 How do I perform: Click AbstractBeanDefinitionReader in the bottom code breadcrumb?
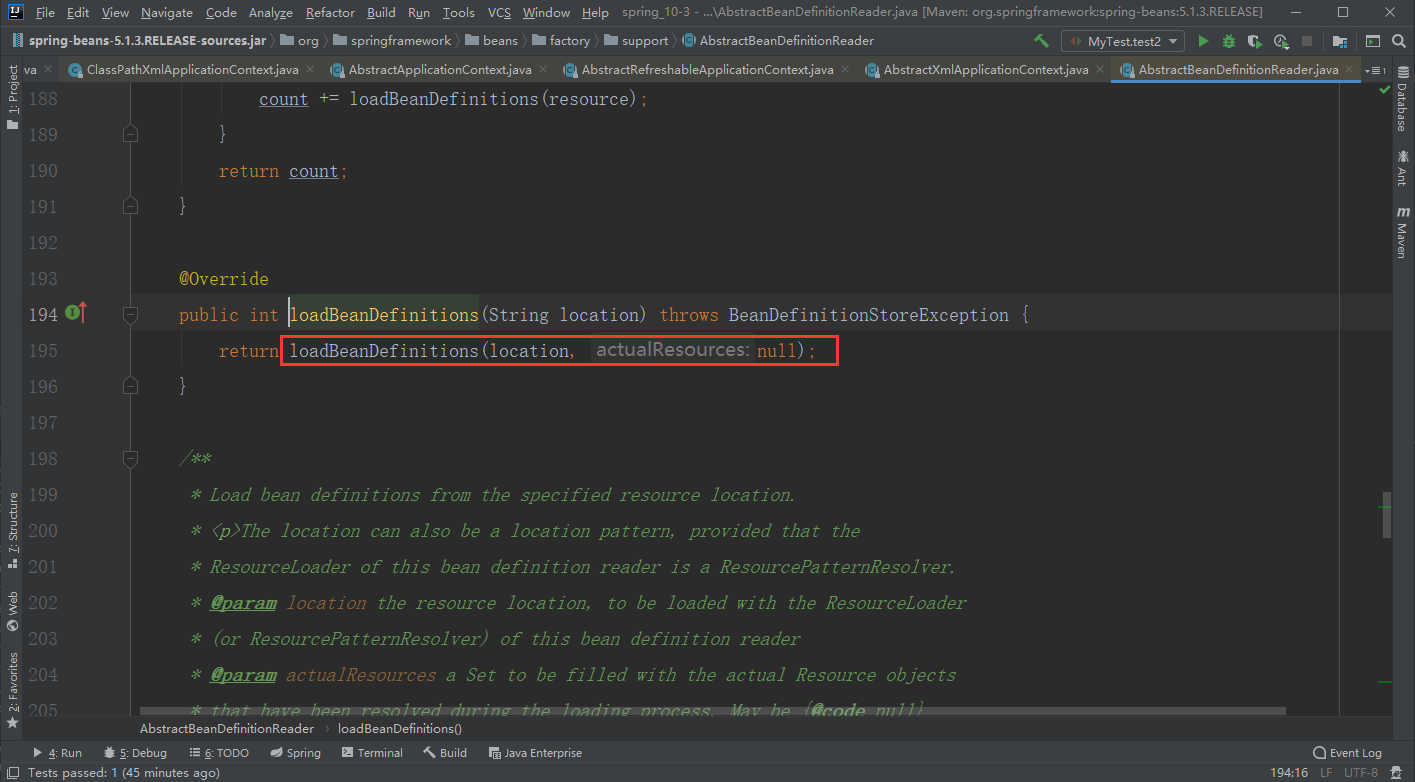pyautogui.click(x=227, y=729)
